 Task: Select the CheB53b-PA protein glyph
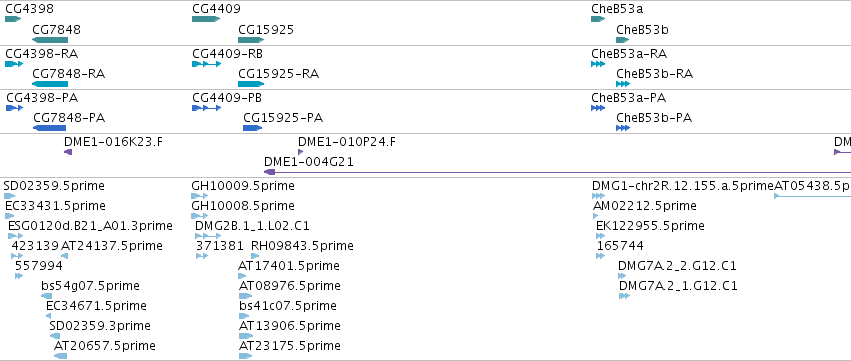(x=623, y=128)
